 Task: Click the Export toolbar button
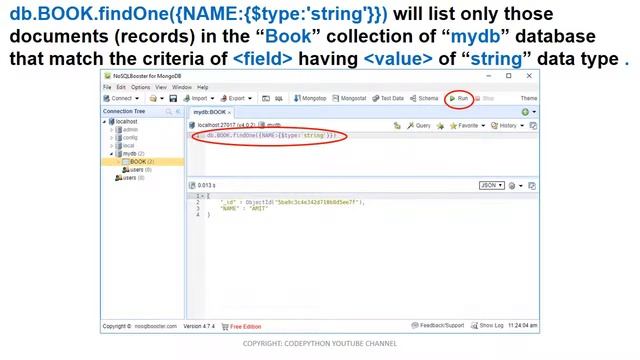tap(233, 98)
